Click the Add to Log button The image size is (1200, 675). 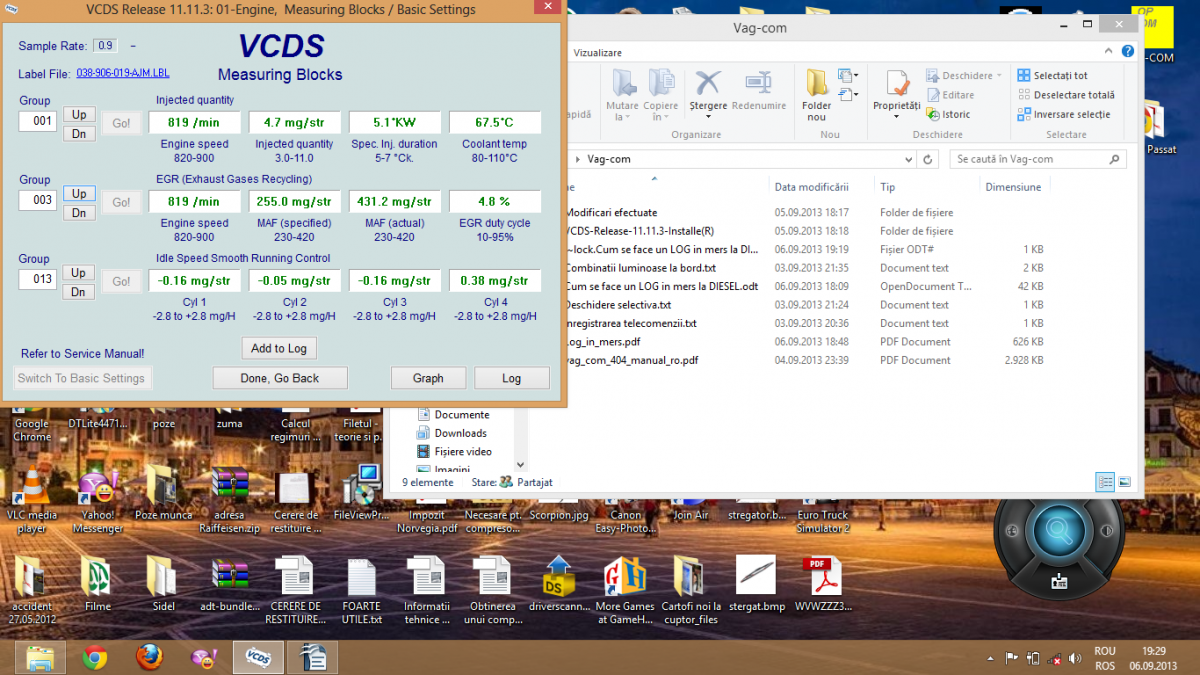pos(279,348)
